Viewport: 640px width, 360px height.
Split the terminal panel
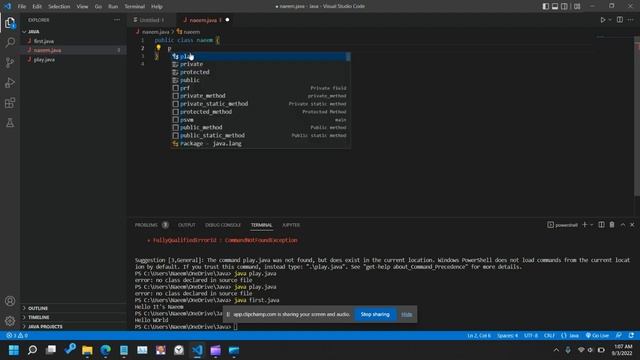601,224
